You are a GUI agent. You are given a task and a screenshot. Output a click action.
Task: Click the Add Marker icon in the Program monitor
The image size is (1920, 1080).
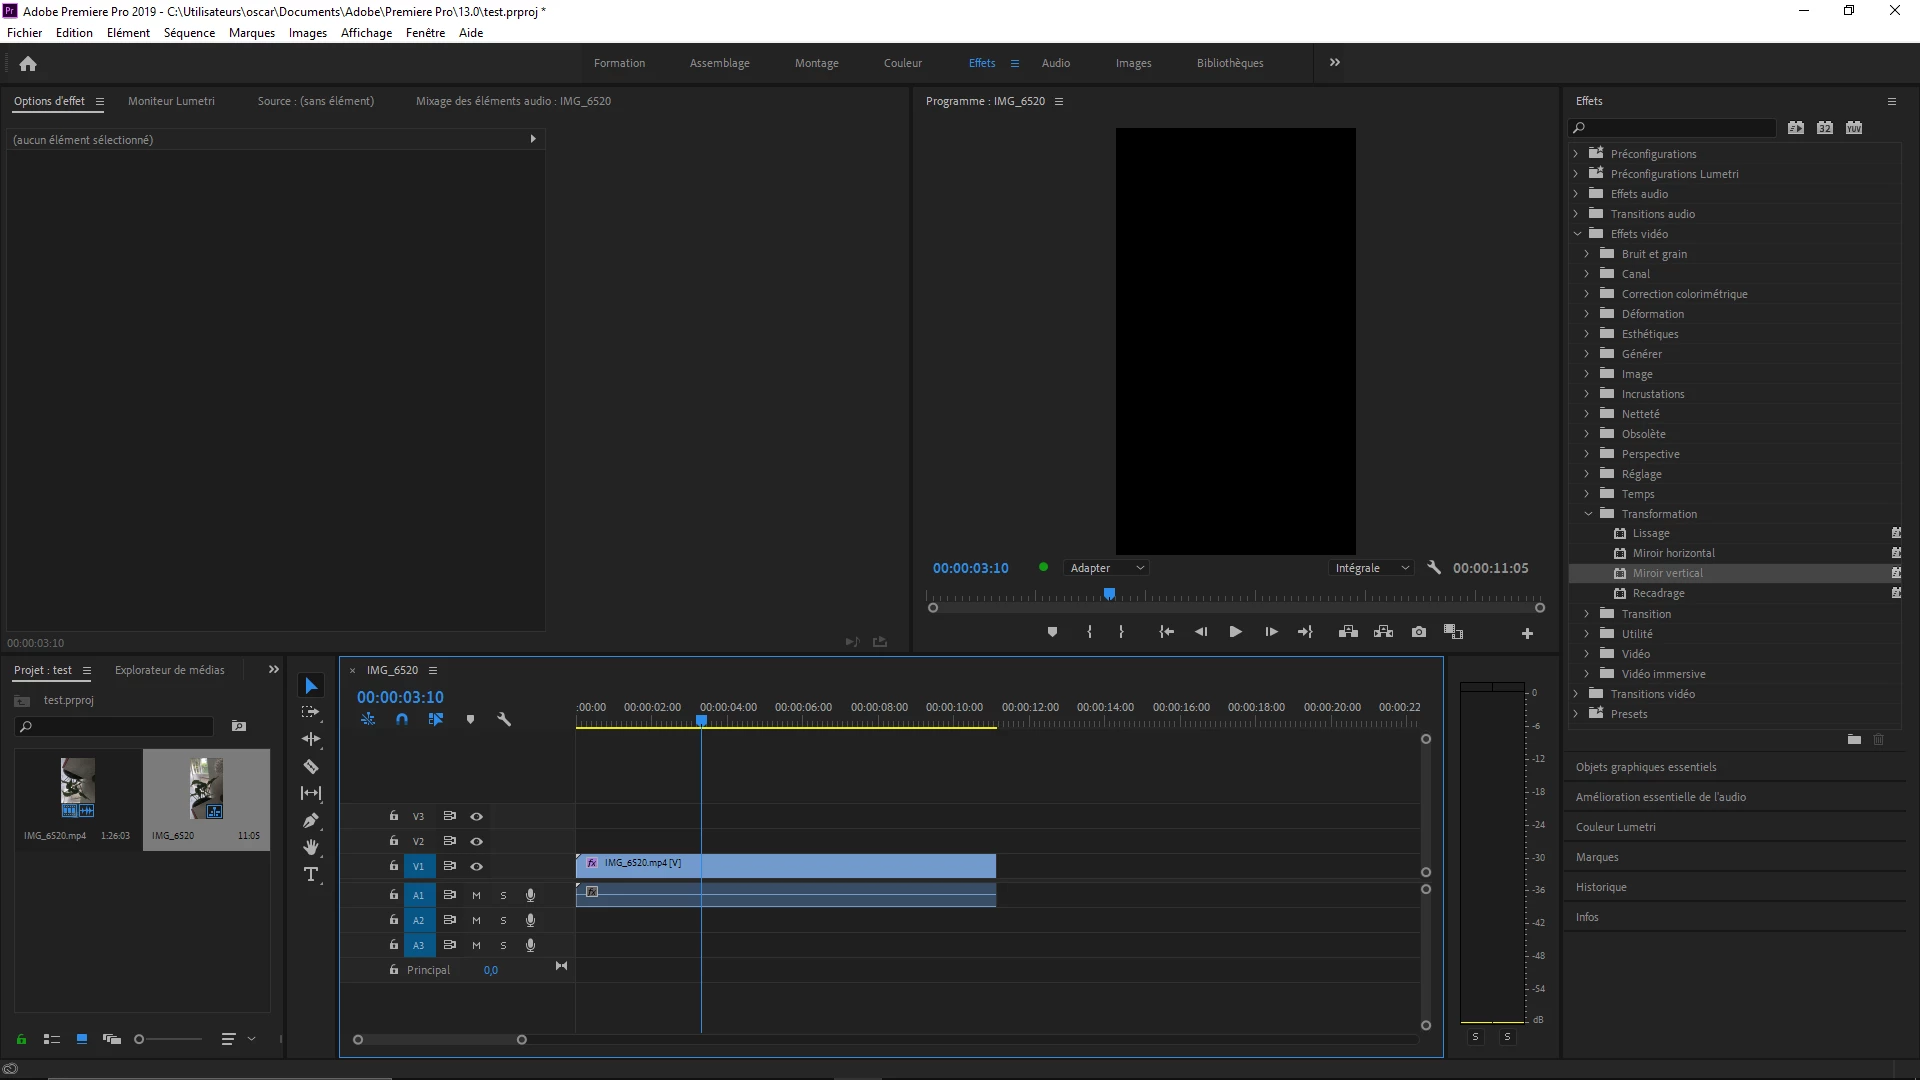(1052, 632)
